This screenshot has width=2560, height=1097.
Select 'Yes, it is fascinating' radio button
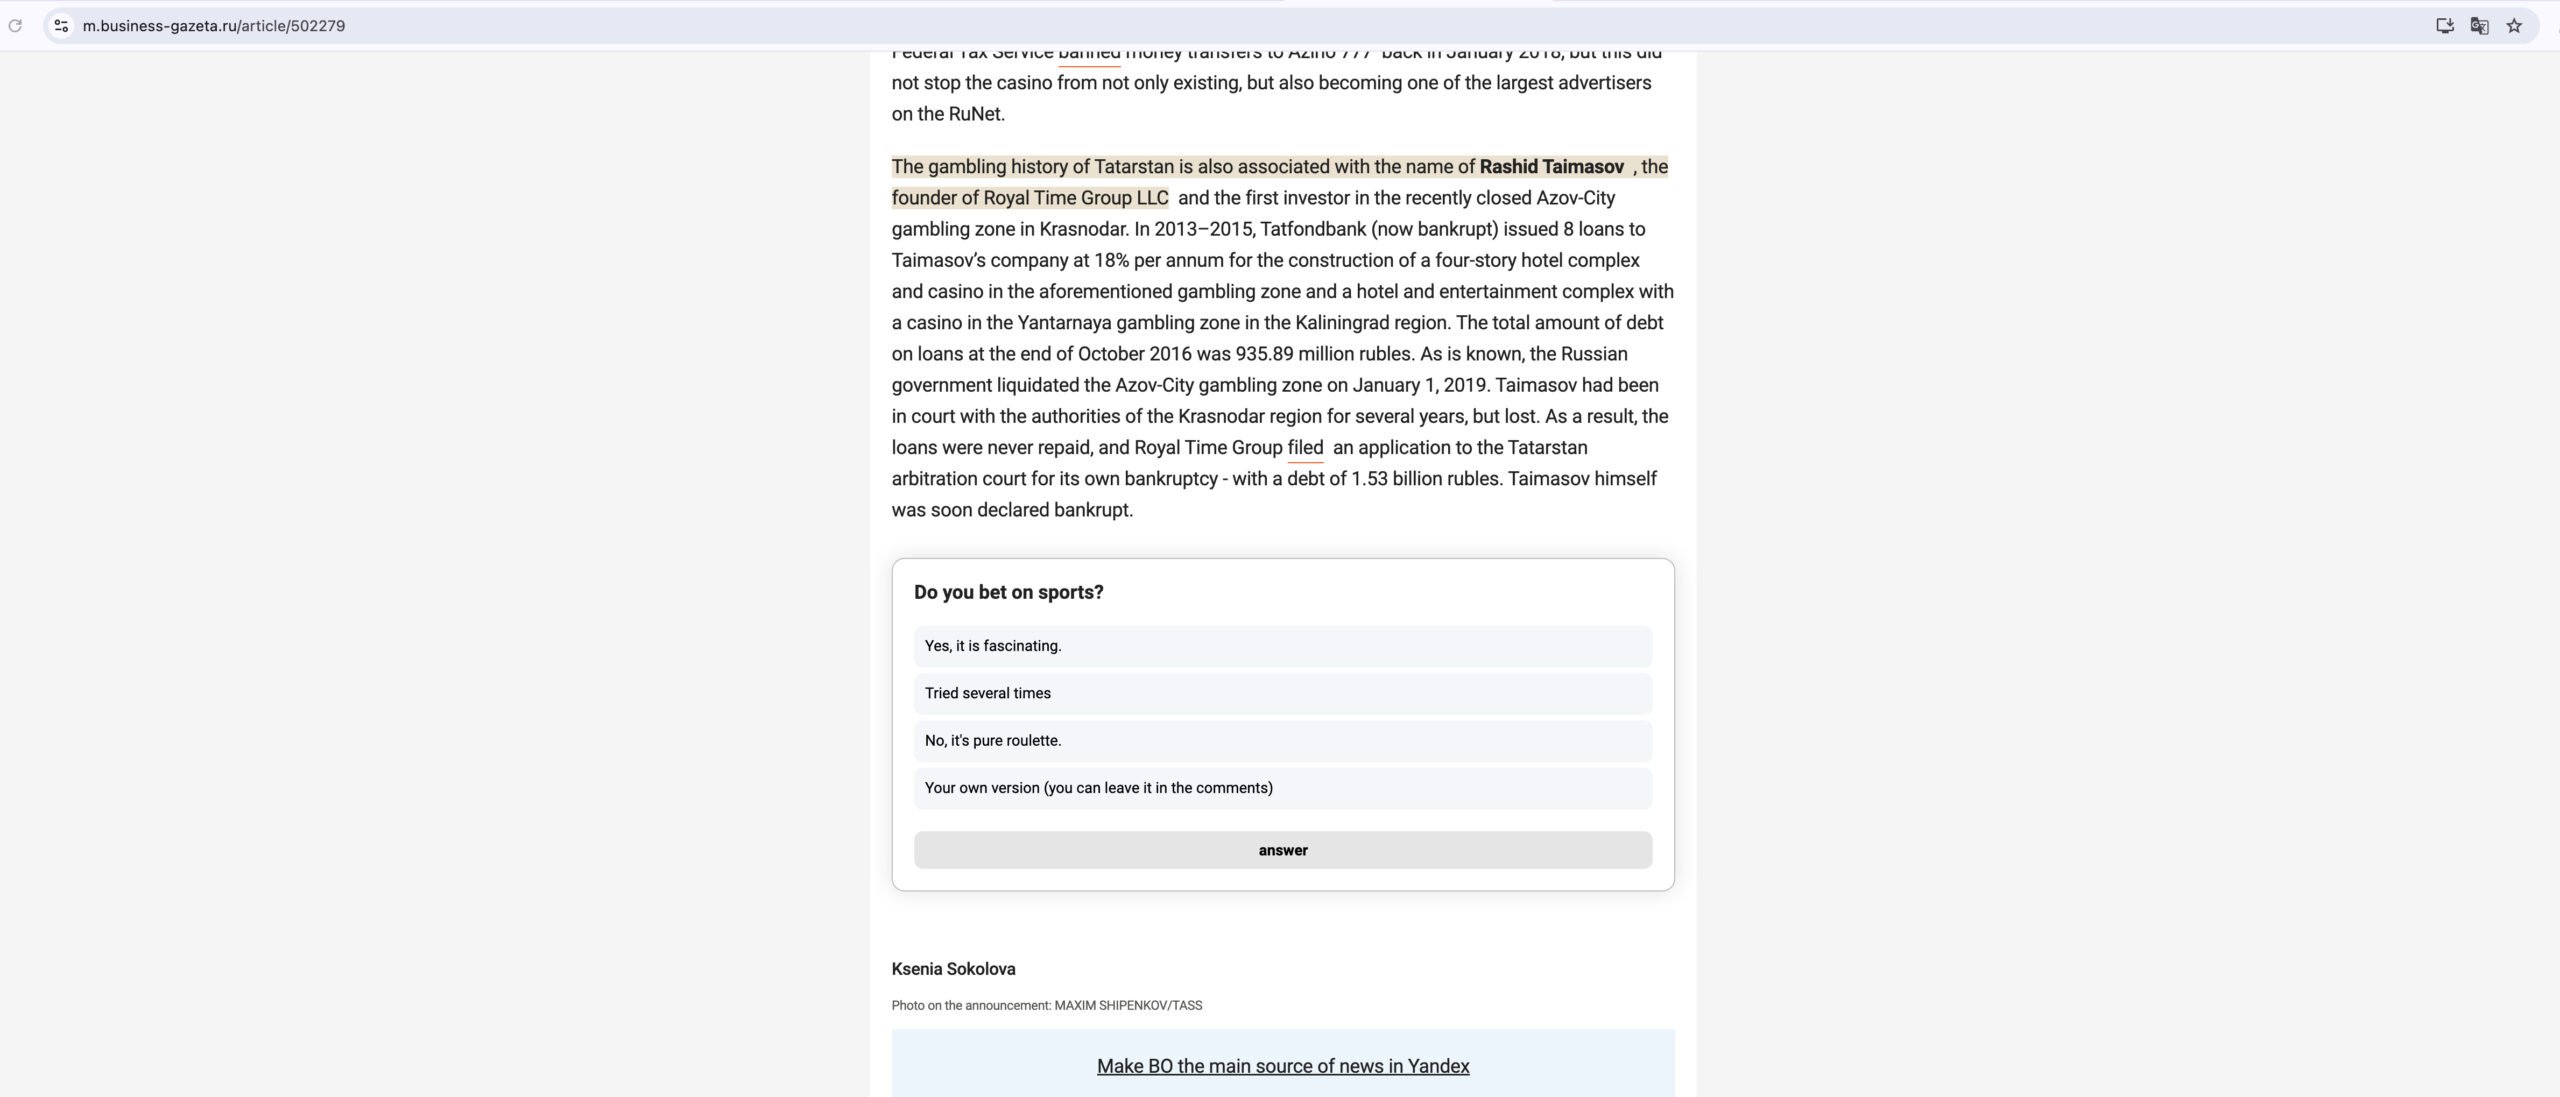1283,645
